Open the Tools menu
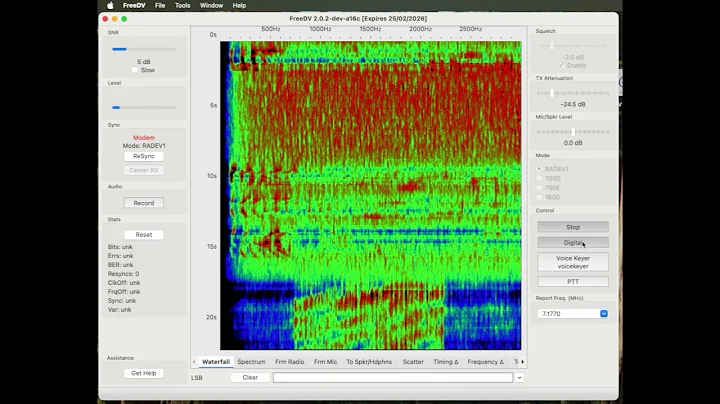Image resolution: width=720 pixels, height=404 pixels. pos(182,6)
